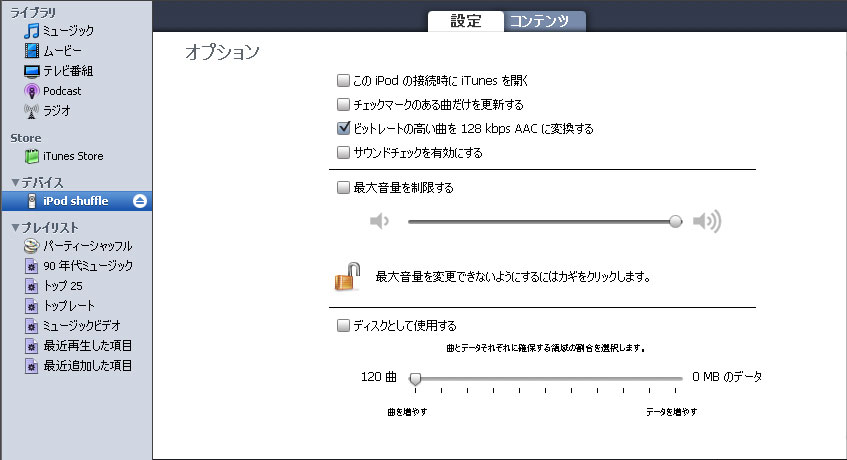Viewport: 847px width, 460px height.
Task: Enable チェックマークのある曲だけを更新する checkbox
Action: point(343,104)
